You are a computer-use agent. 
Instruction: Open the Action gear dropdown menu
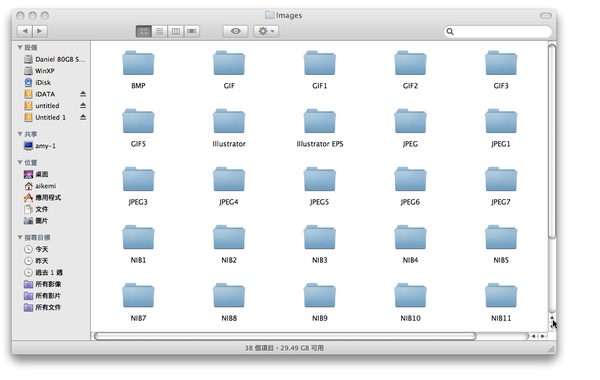266,31
